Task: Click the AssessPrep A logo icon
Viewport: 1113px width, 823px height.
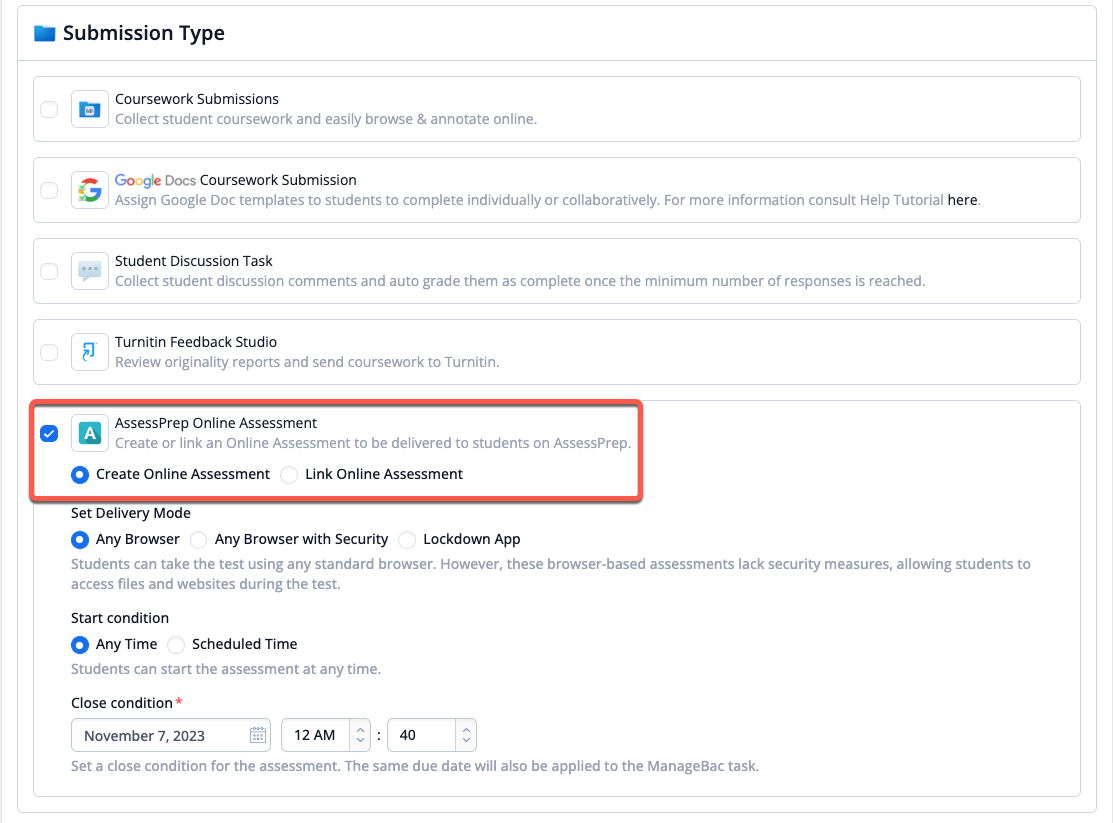Action: click(x=89, y=433)
